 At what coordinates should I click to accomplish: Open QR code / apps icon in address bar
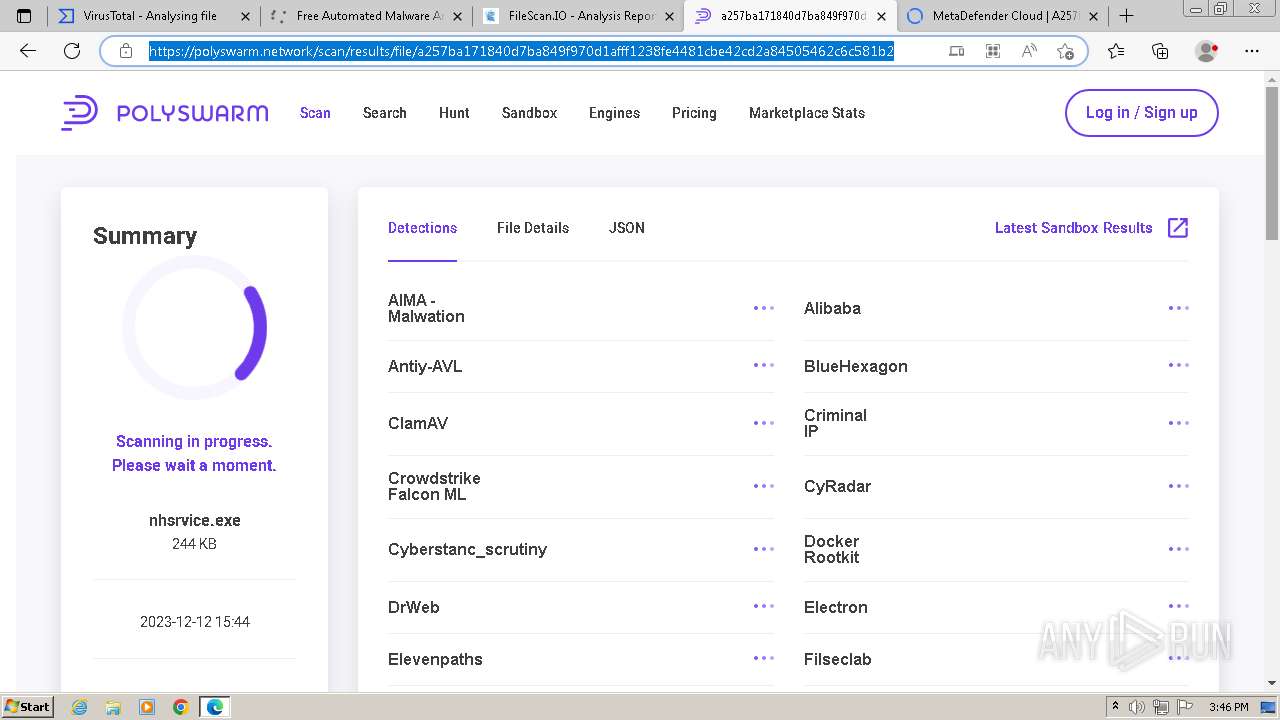[992, 51]
